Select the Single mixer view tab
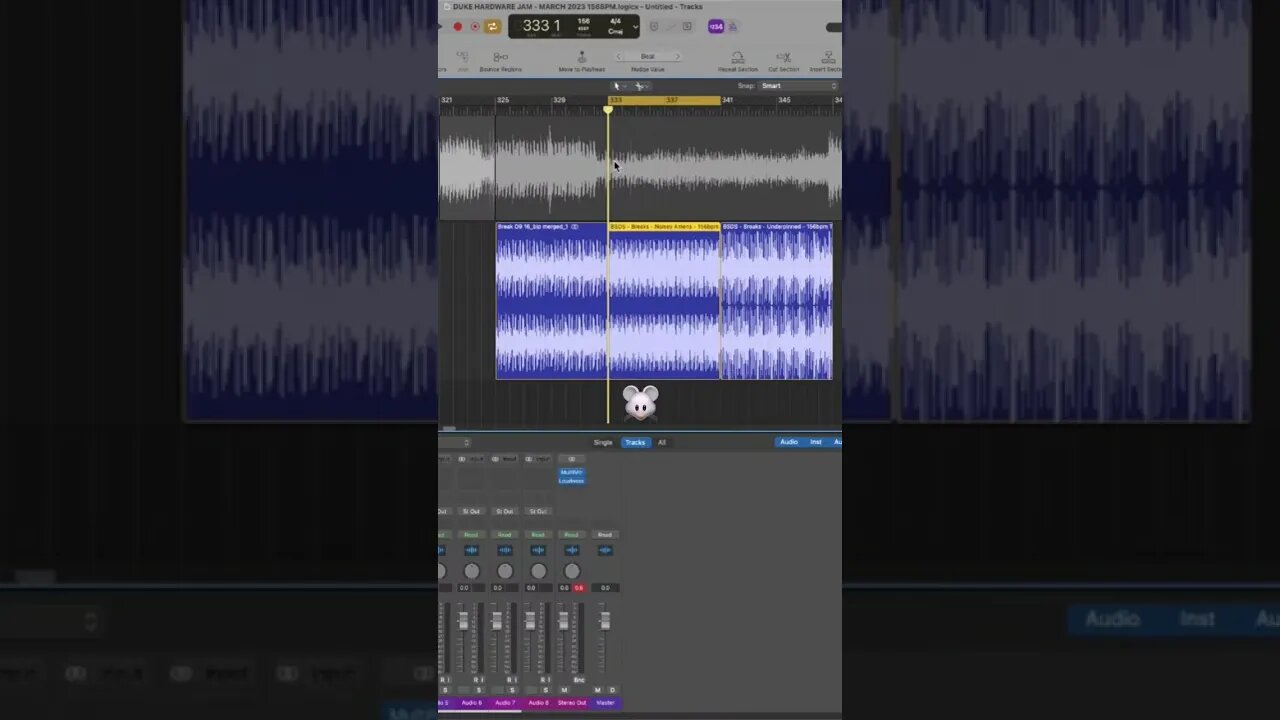The height and width of the screenshot is (720, 1280). click(x=603, y=442)
